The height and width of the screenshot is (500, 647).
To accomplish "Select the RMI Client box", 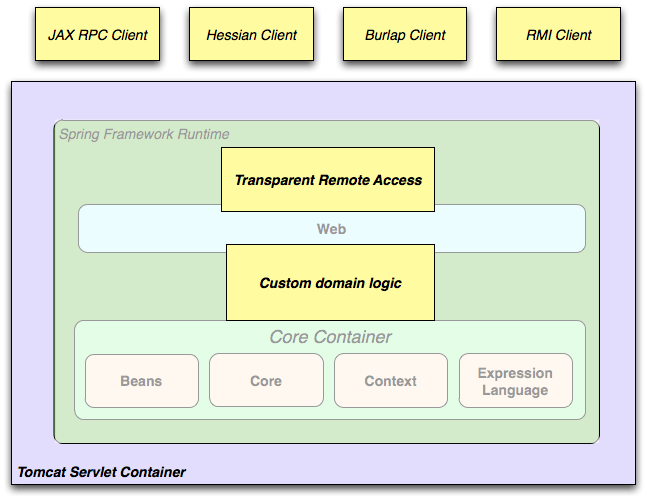I will tap(558, 34).
